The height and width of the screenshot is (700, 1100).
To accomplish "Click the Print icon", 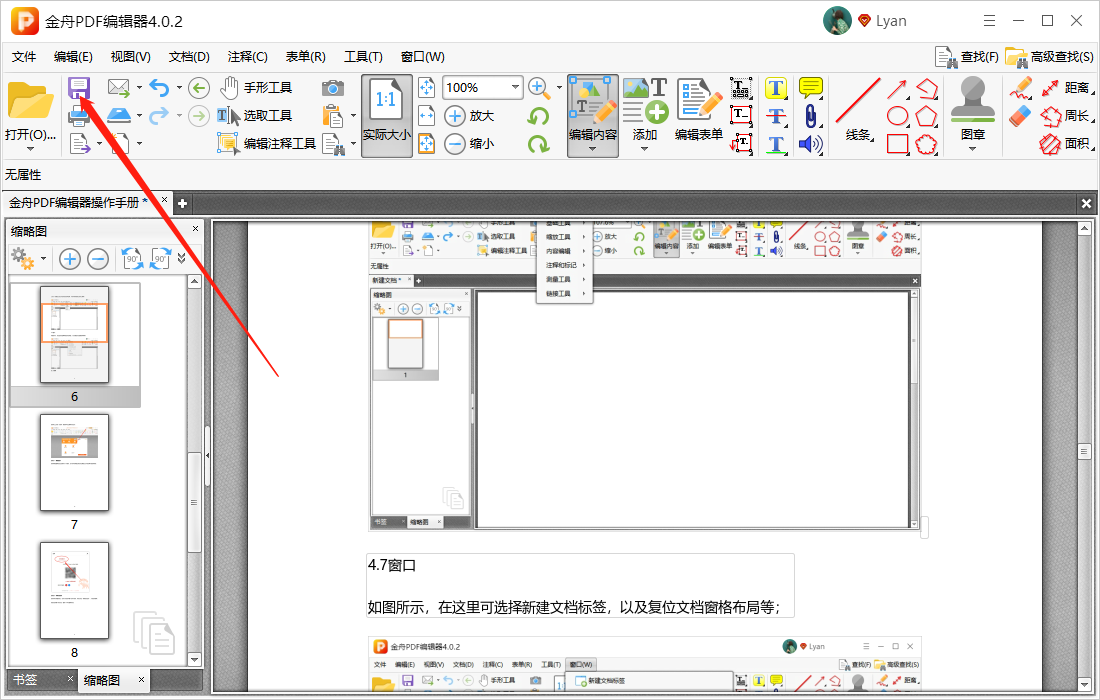I will click(79, 116).
